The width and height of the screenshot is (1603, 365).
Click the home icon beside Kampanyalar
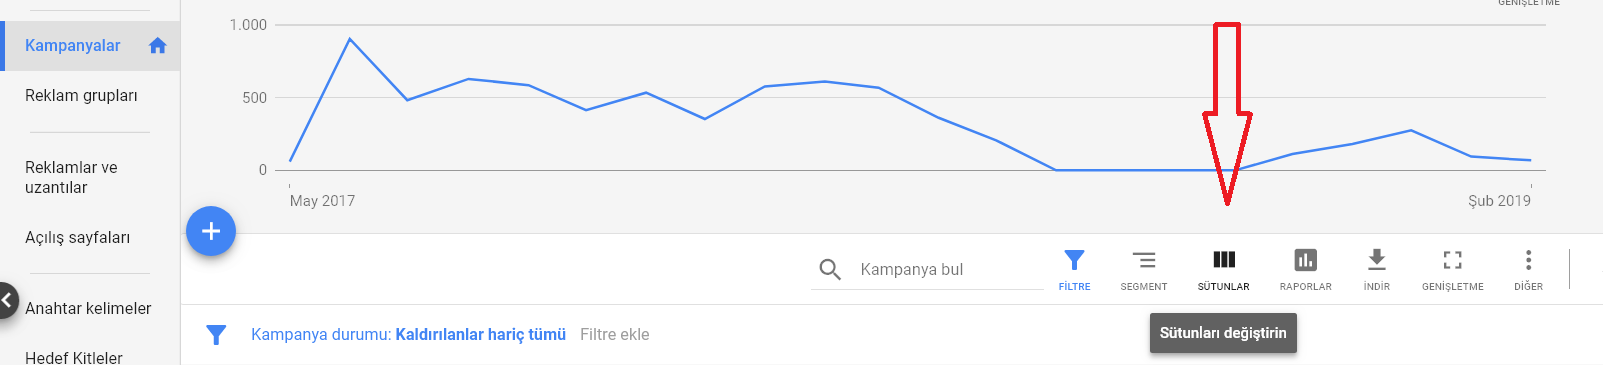click(157, 45)
